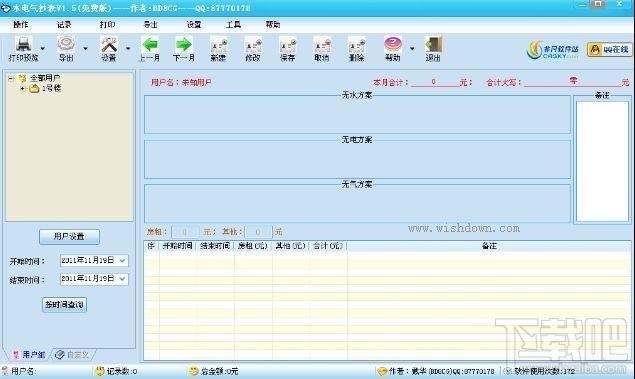Click the Delete (删除) toolbar icon

[x=357, y=49]
